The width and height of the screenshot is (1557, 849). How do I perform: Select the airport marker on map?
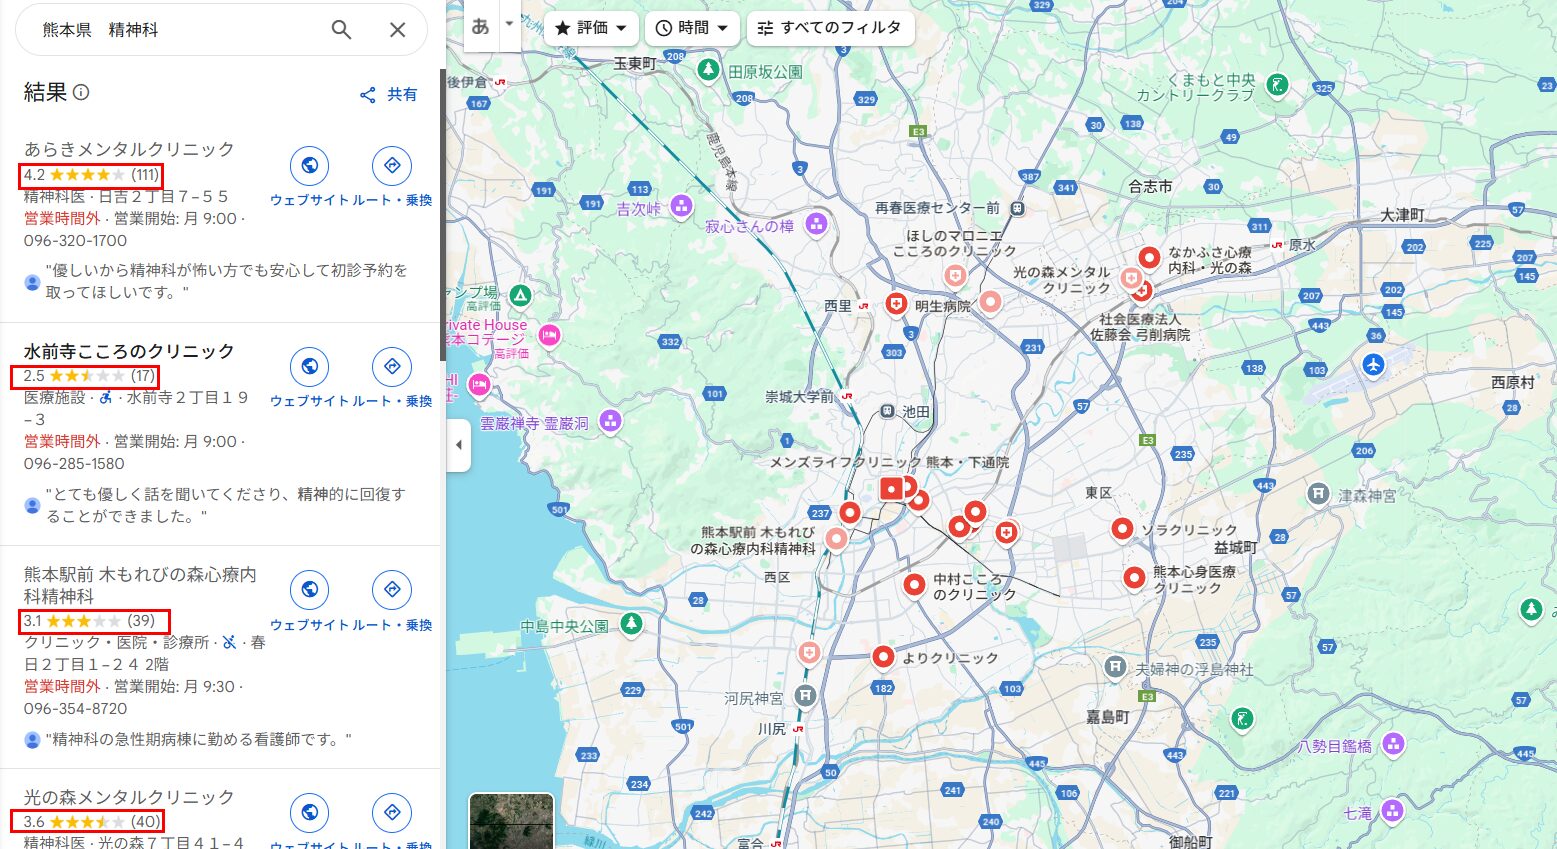[x=1374, y=365]
